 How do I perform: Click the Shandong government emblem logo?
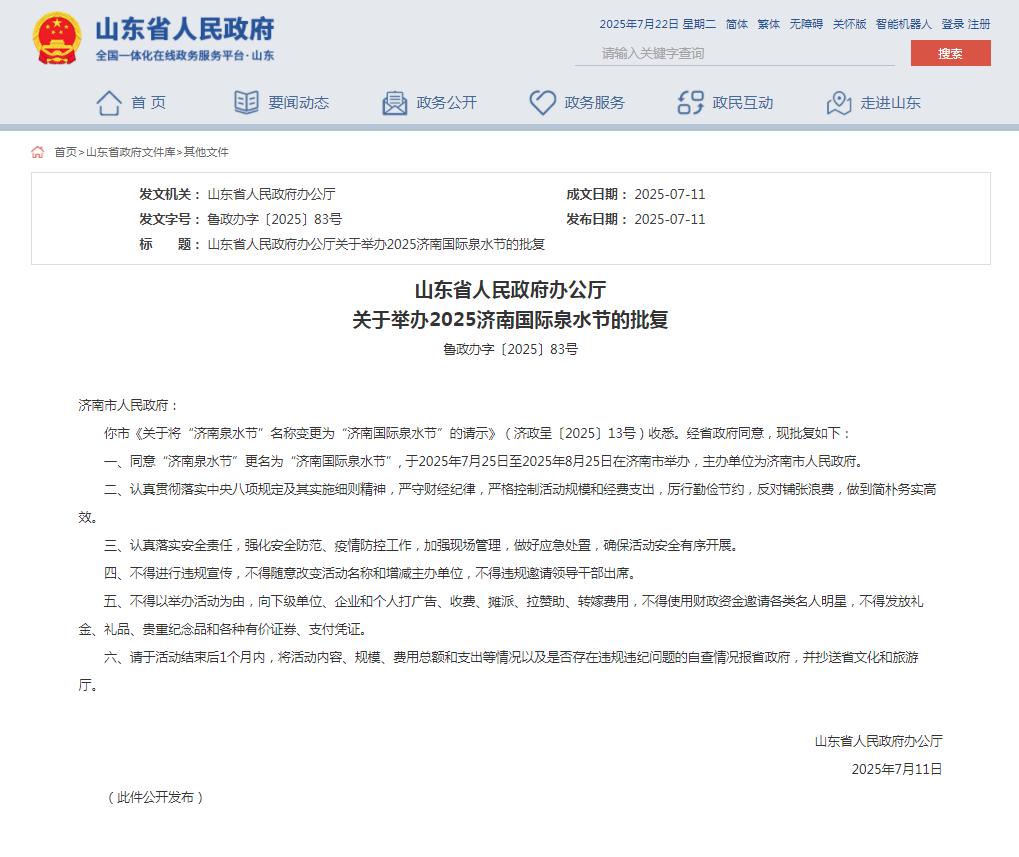[57, 39]
